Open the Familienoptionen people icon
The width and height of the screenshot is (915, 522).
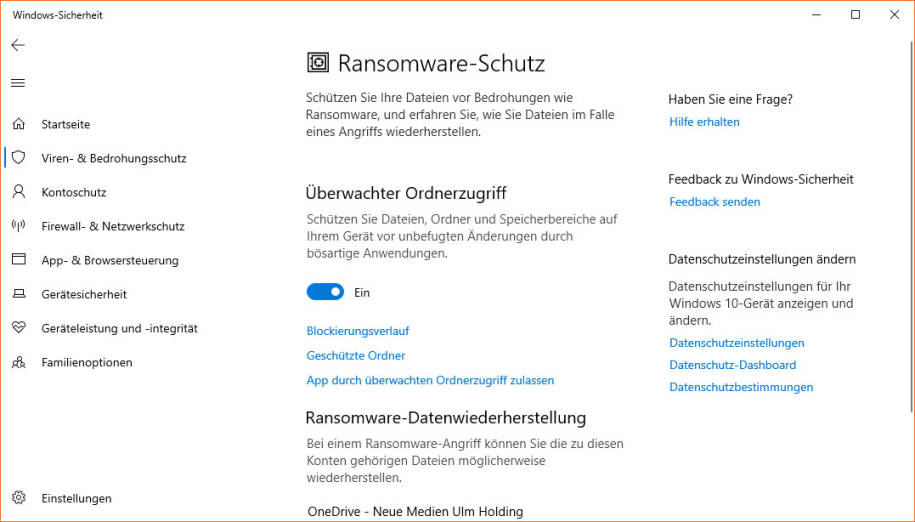point(19,362)
